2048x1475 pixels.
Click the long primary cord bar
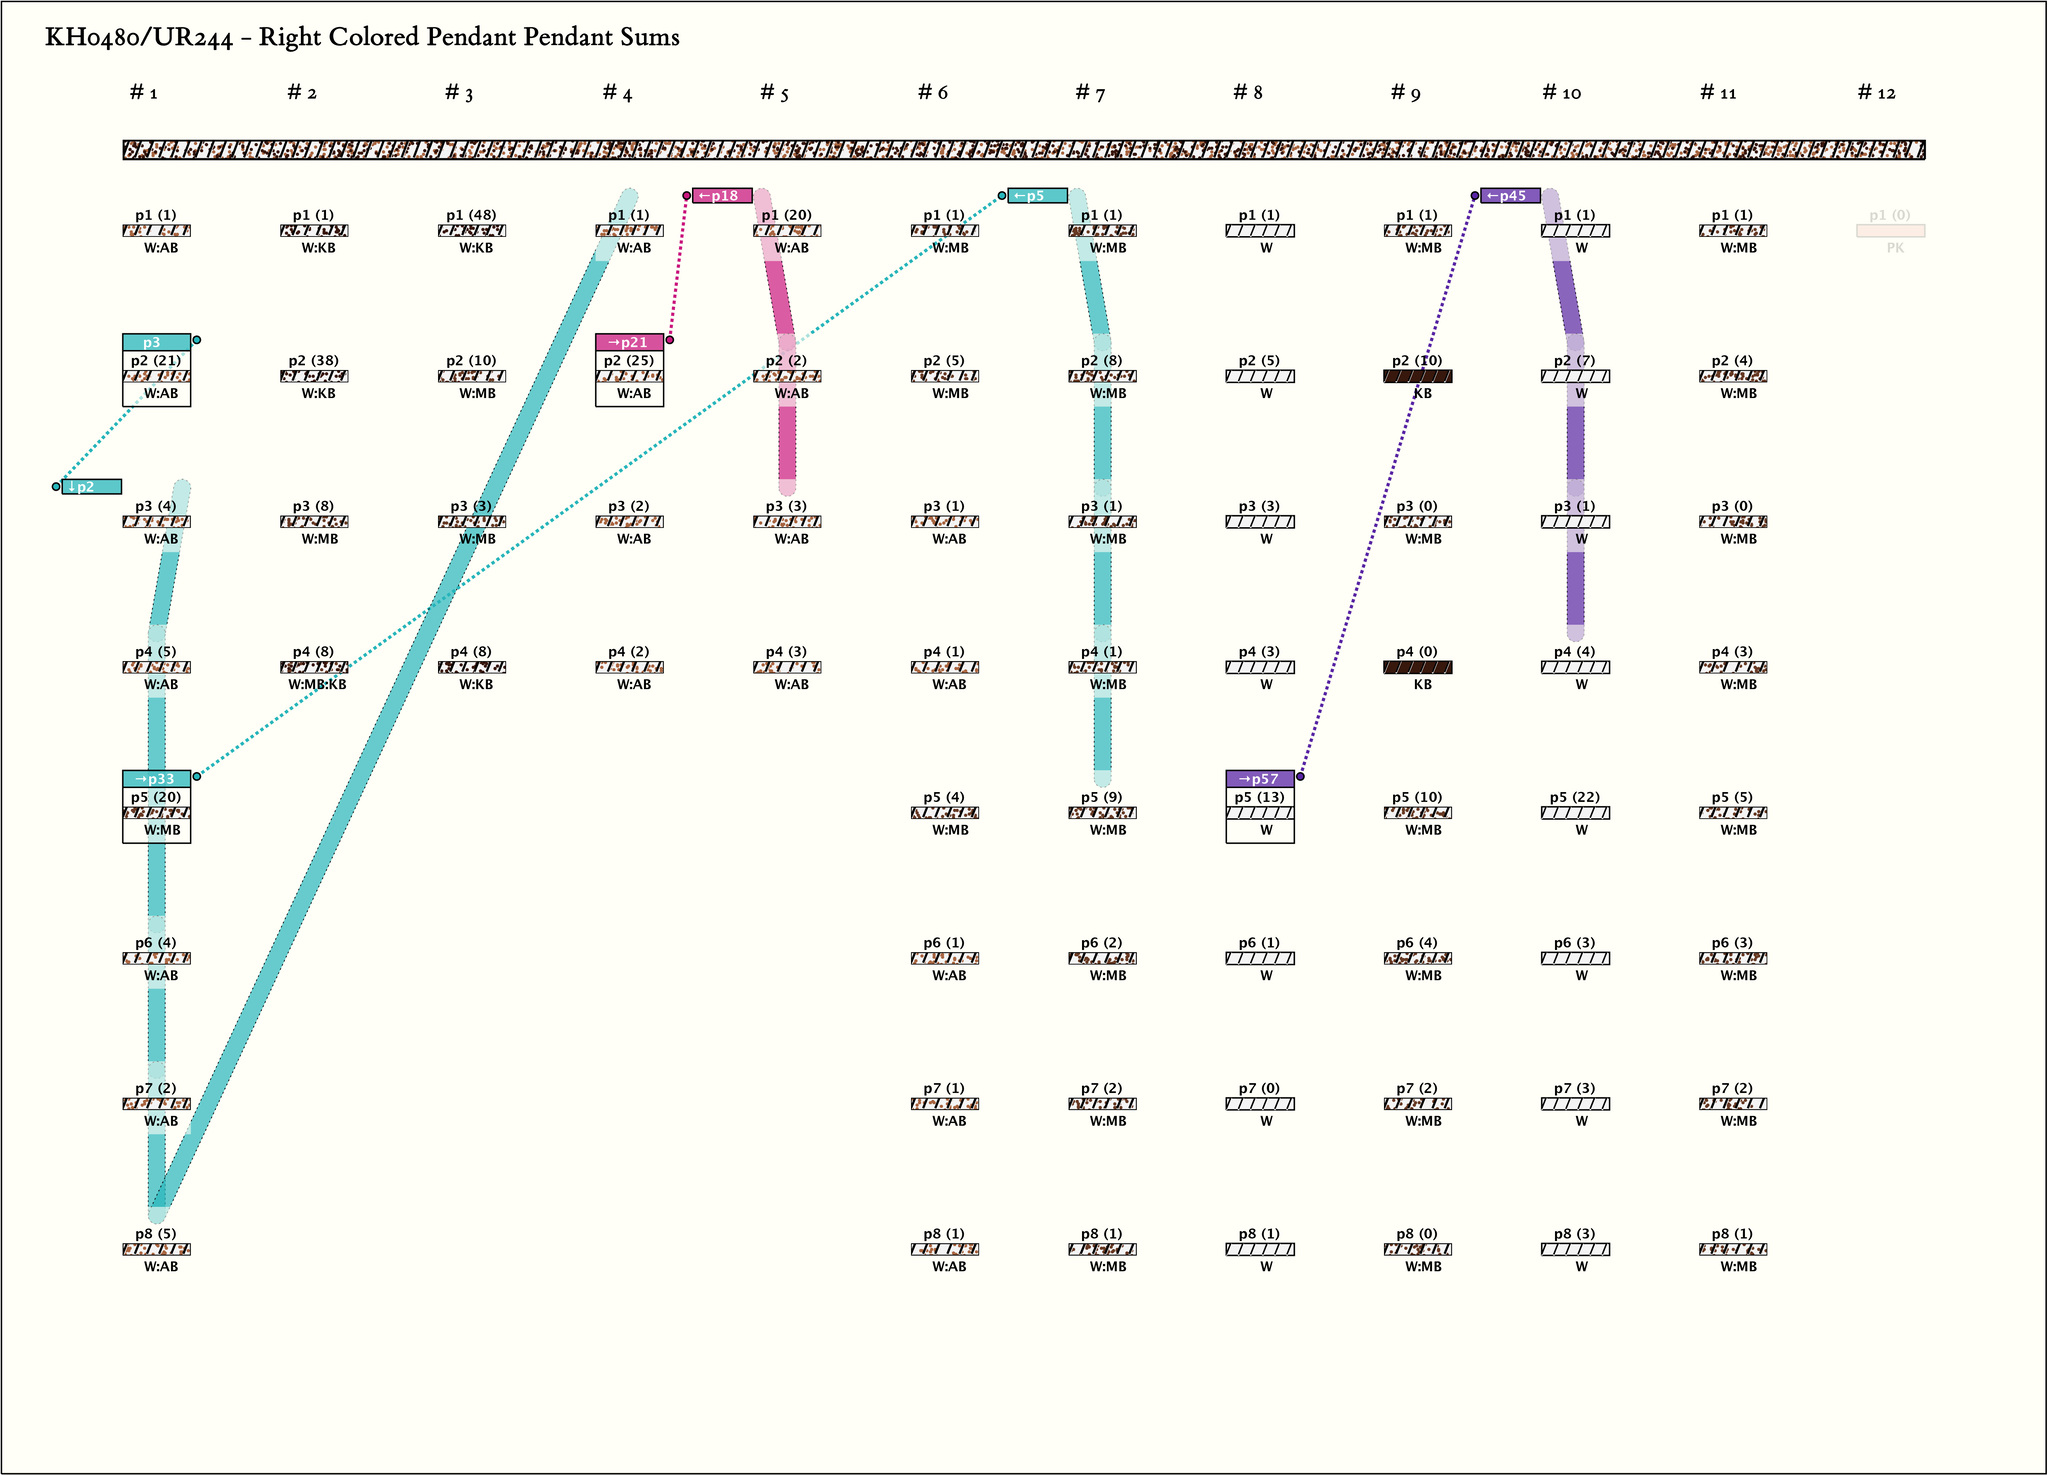[x=1024, y=150]
